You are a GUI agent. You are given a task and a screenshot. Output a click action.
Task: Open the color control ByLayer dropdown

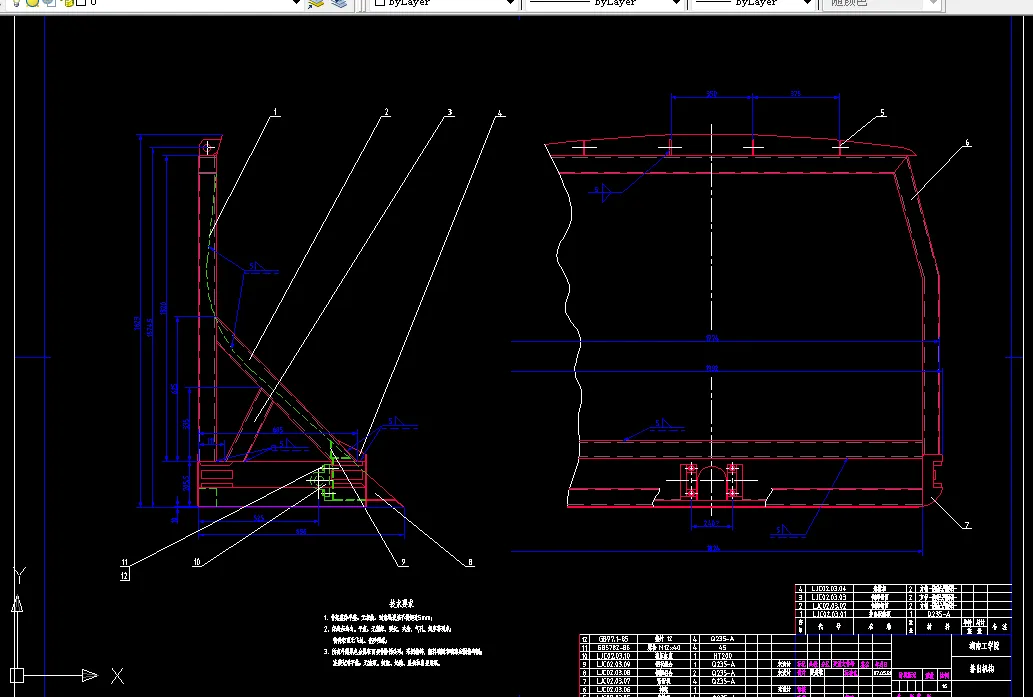tap(443, 3)
